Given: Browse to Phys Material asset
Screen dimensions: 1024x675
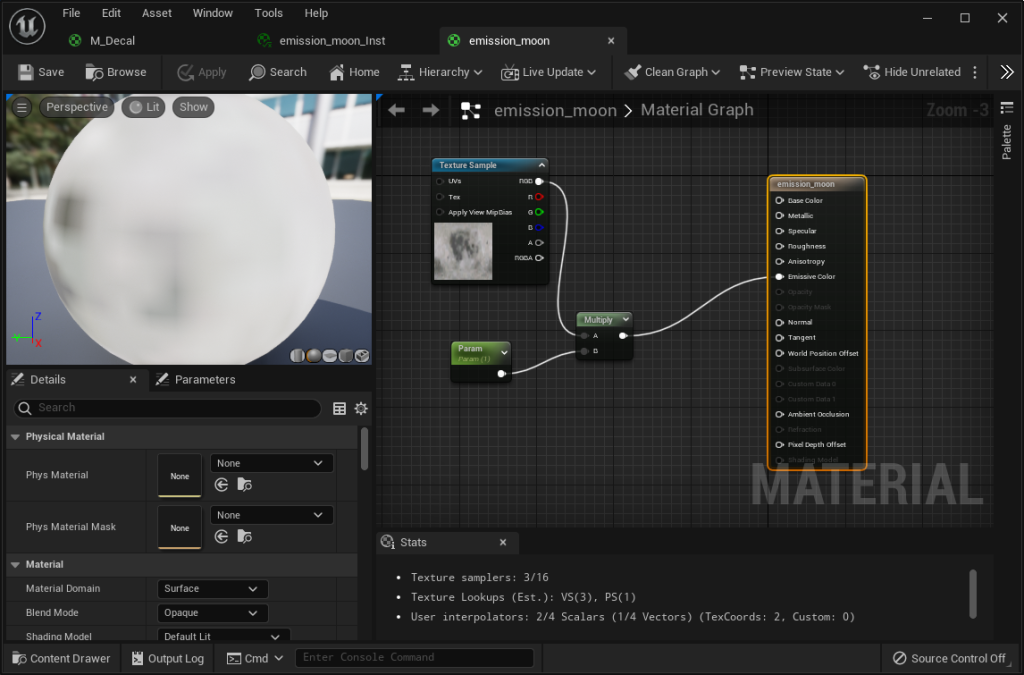Looking at the screenshot, I should coord(244,484).
